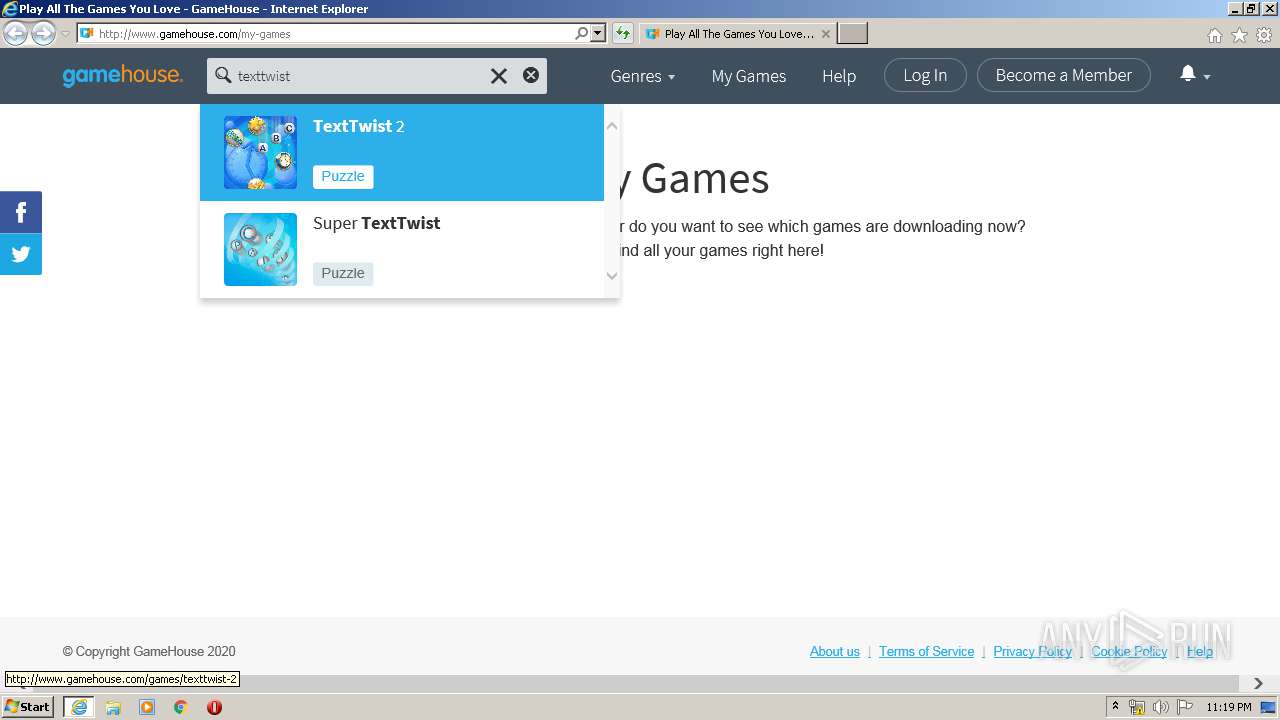Screen dimensions: 1280x720
Task: Clear the search text with the X icon
Action: click(x=499, y=76)
